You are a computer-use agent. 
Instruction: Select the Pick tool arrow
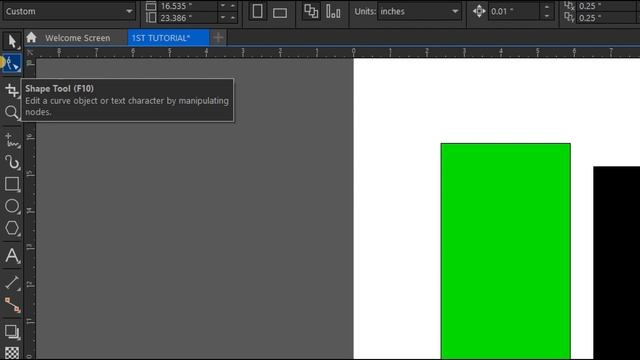(11, 41)
